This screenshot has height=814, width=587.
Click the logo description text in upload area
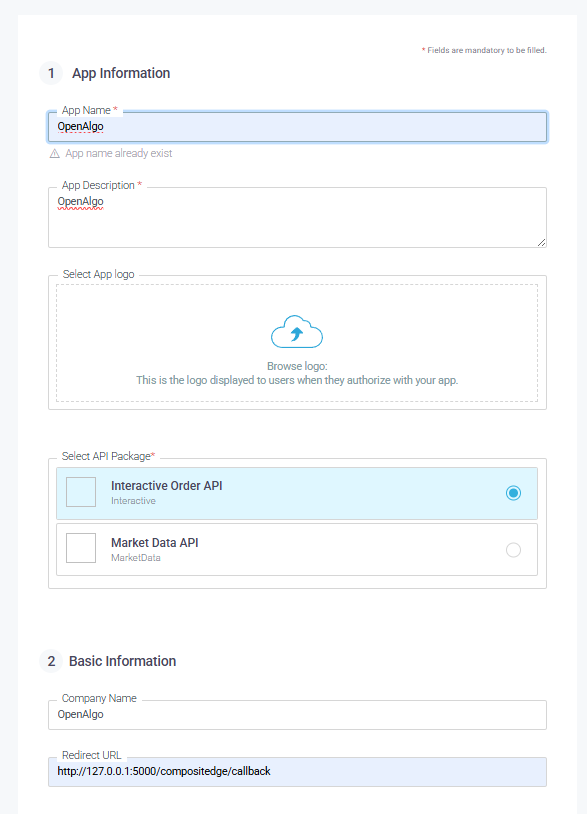(x=297, y=380)
